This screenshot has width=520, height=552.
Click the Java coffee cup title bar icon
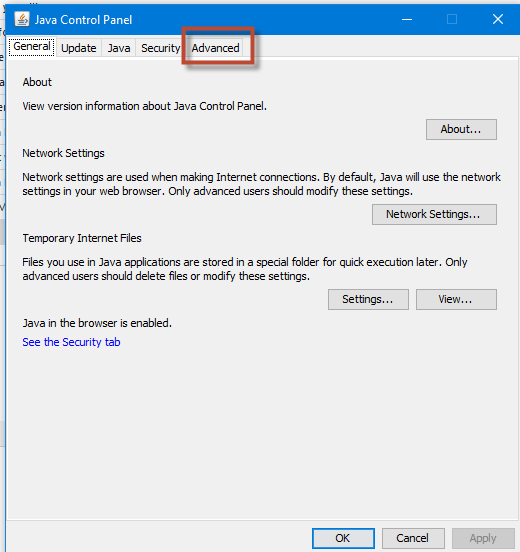coord(22,19)
